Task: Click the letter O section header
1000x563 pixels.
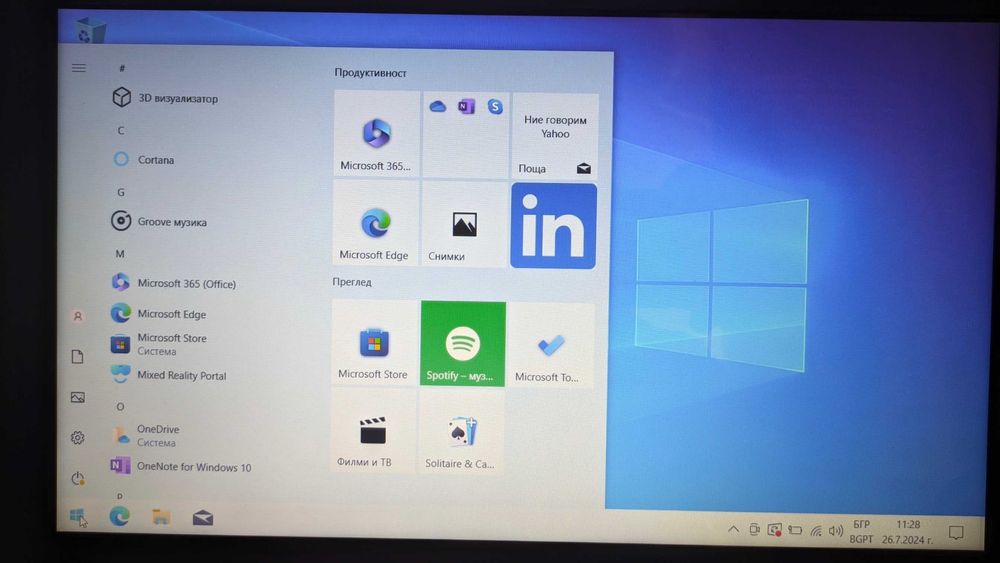Action: [120, 406]
